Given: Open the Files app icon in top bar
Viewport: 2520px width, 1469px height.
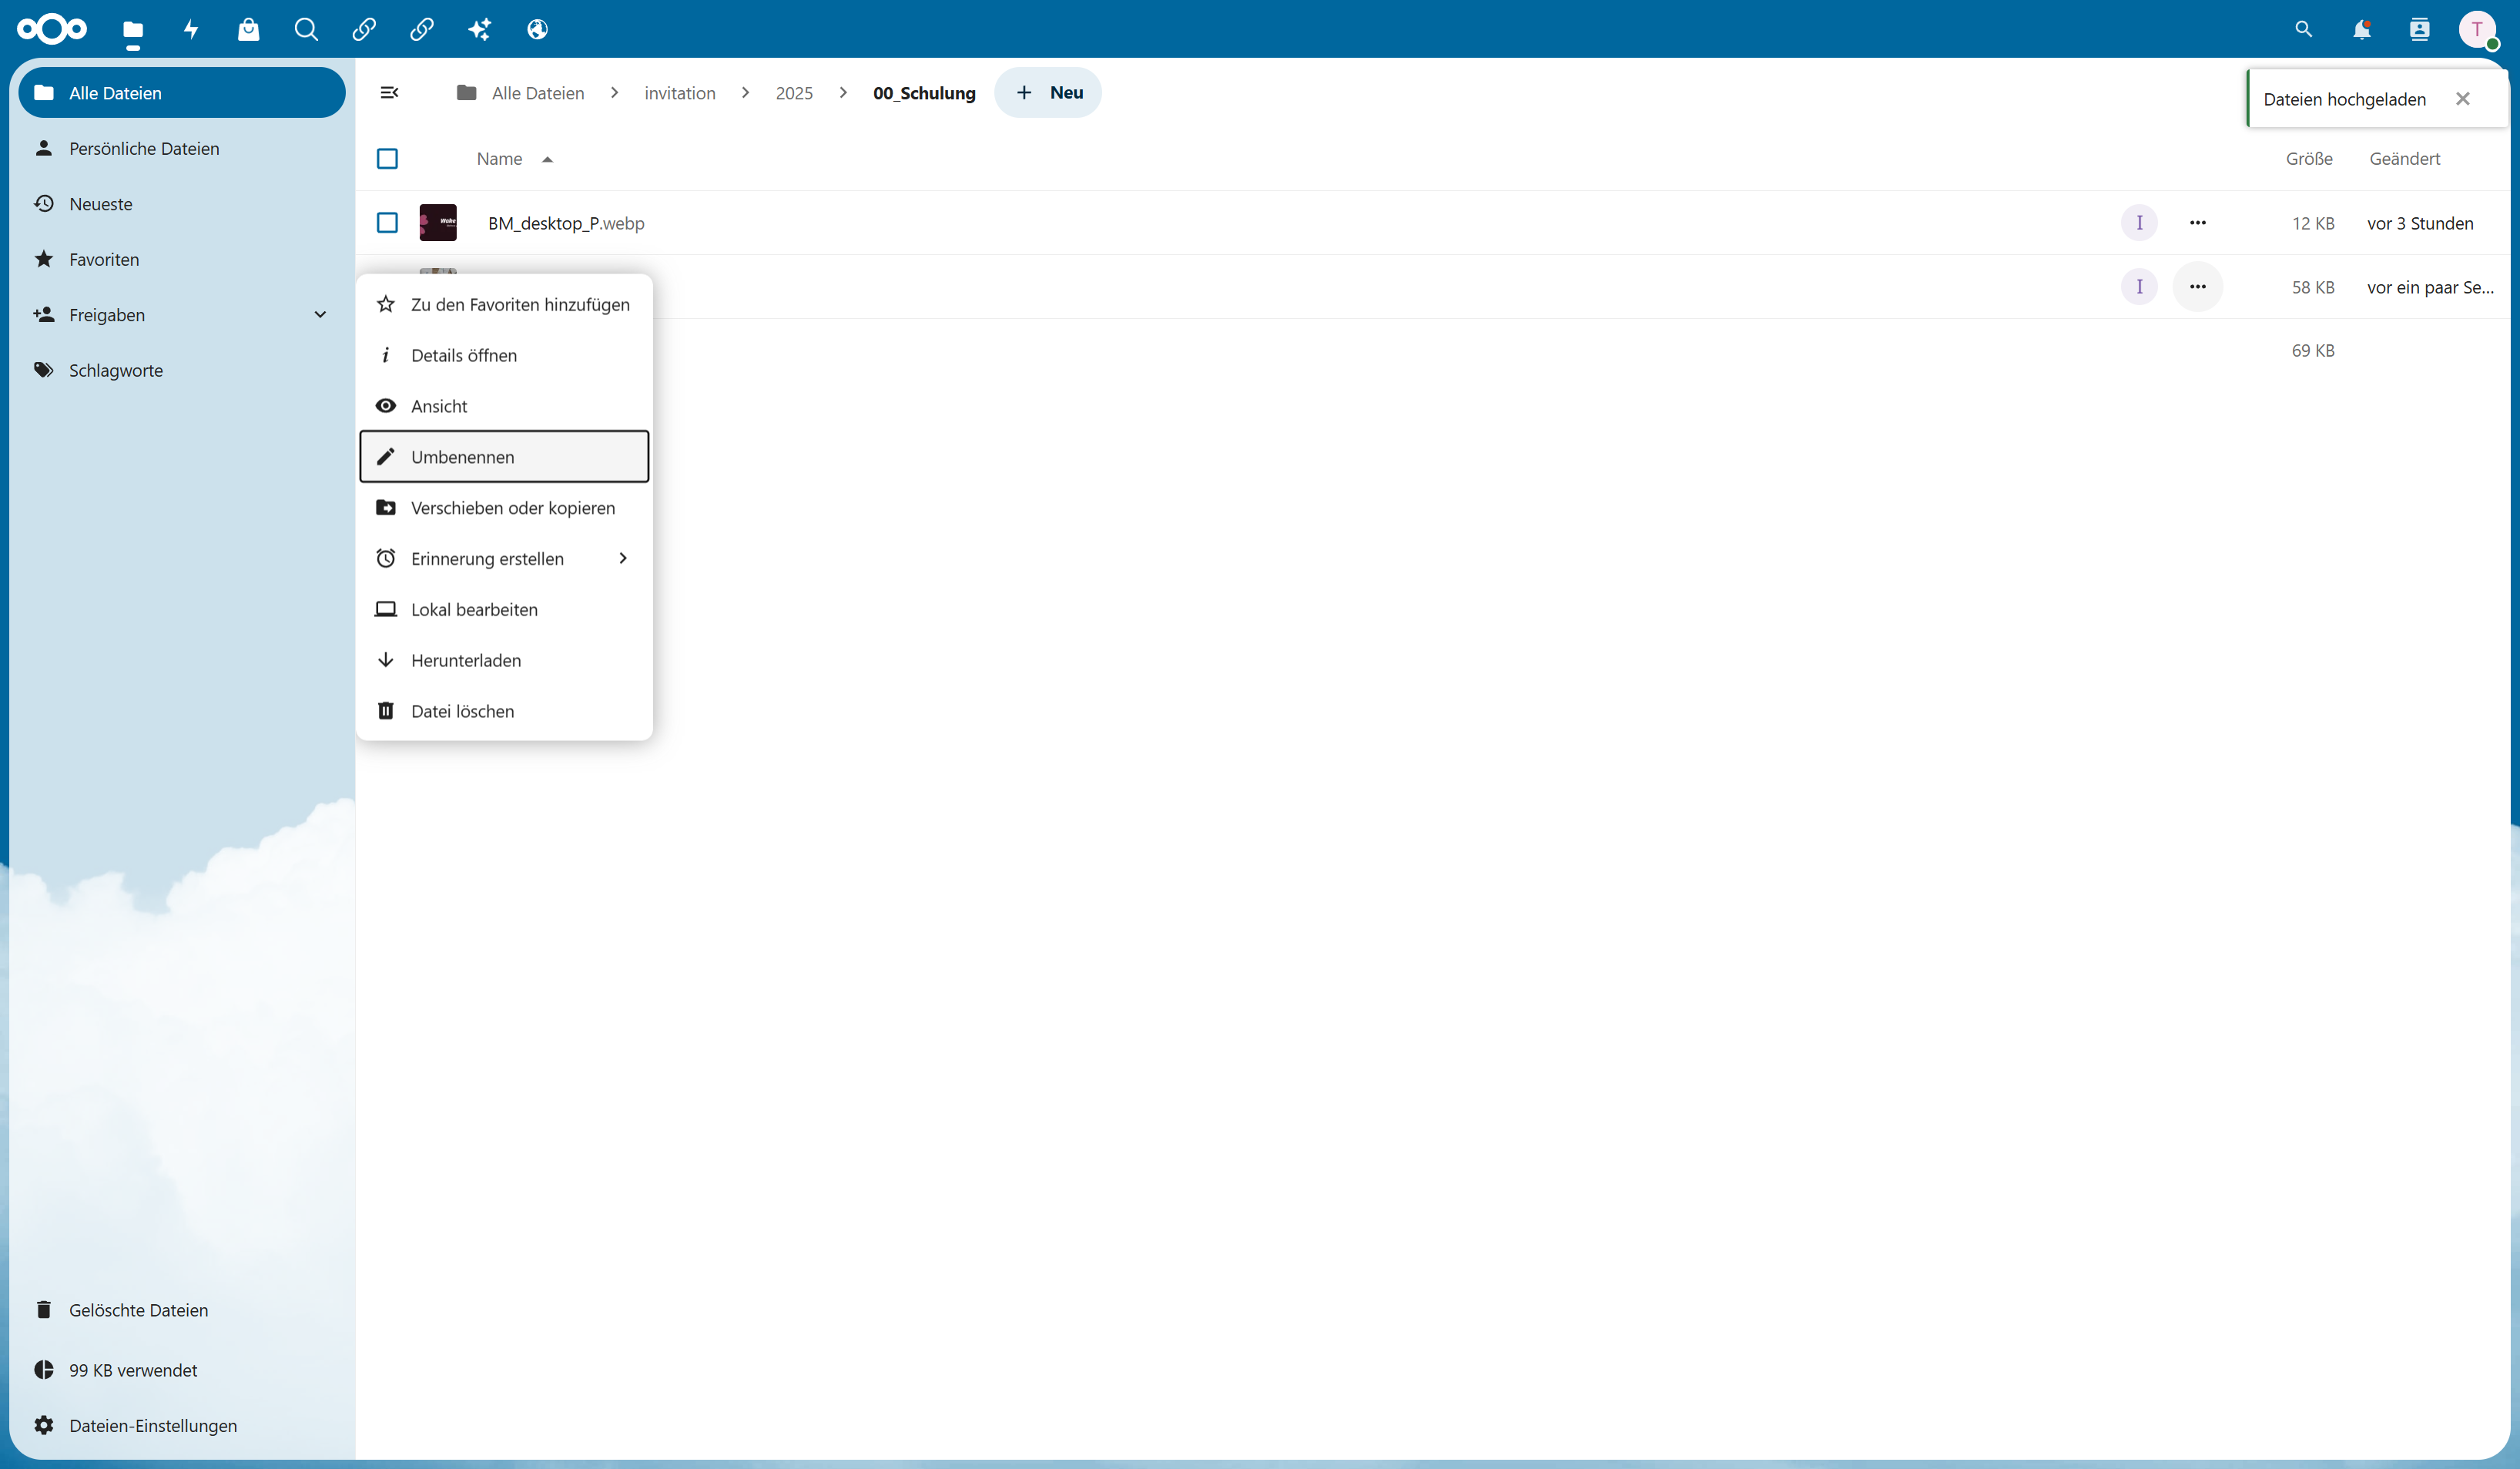Looking at the screenshot, I should pos(133,30).
